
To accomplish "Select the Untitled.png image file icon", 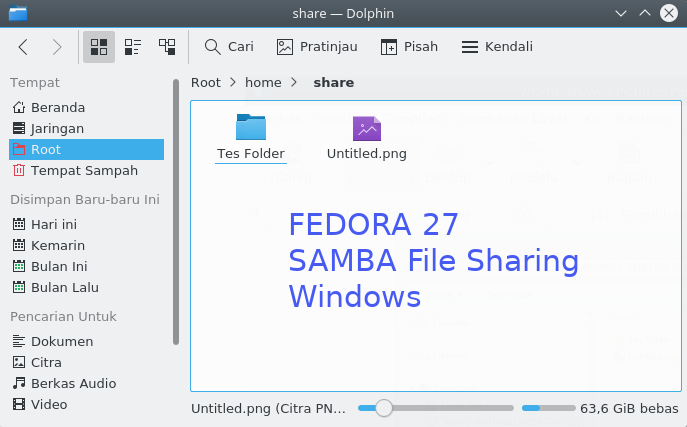I will click(x=367, y=128).
